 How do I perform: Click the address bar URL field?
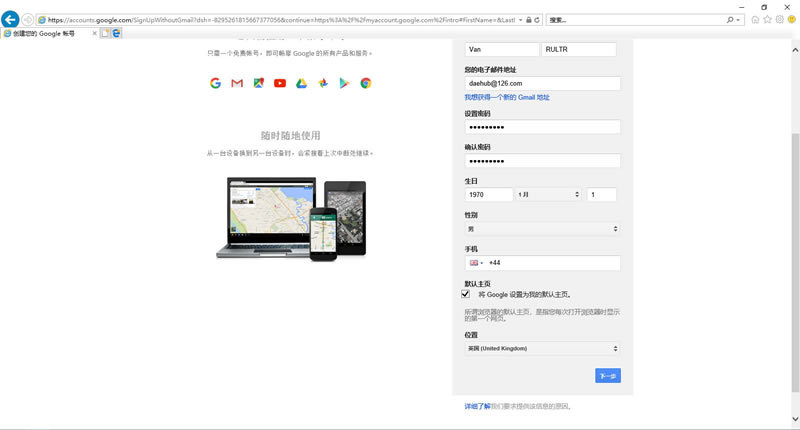tap(281, 20)
